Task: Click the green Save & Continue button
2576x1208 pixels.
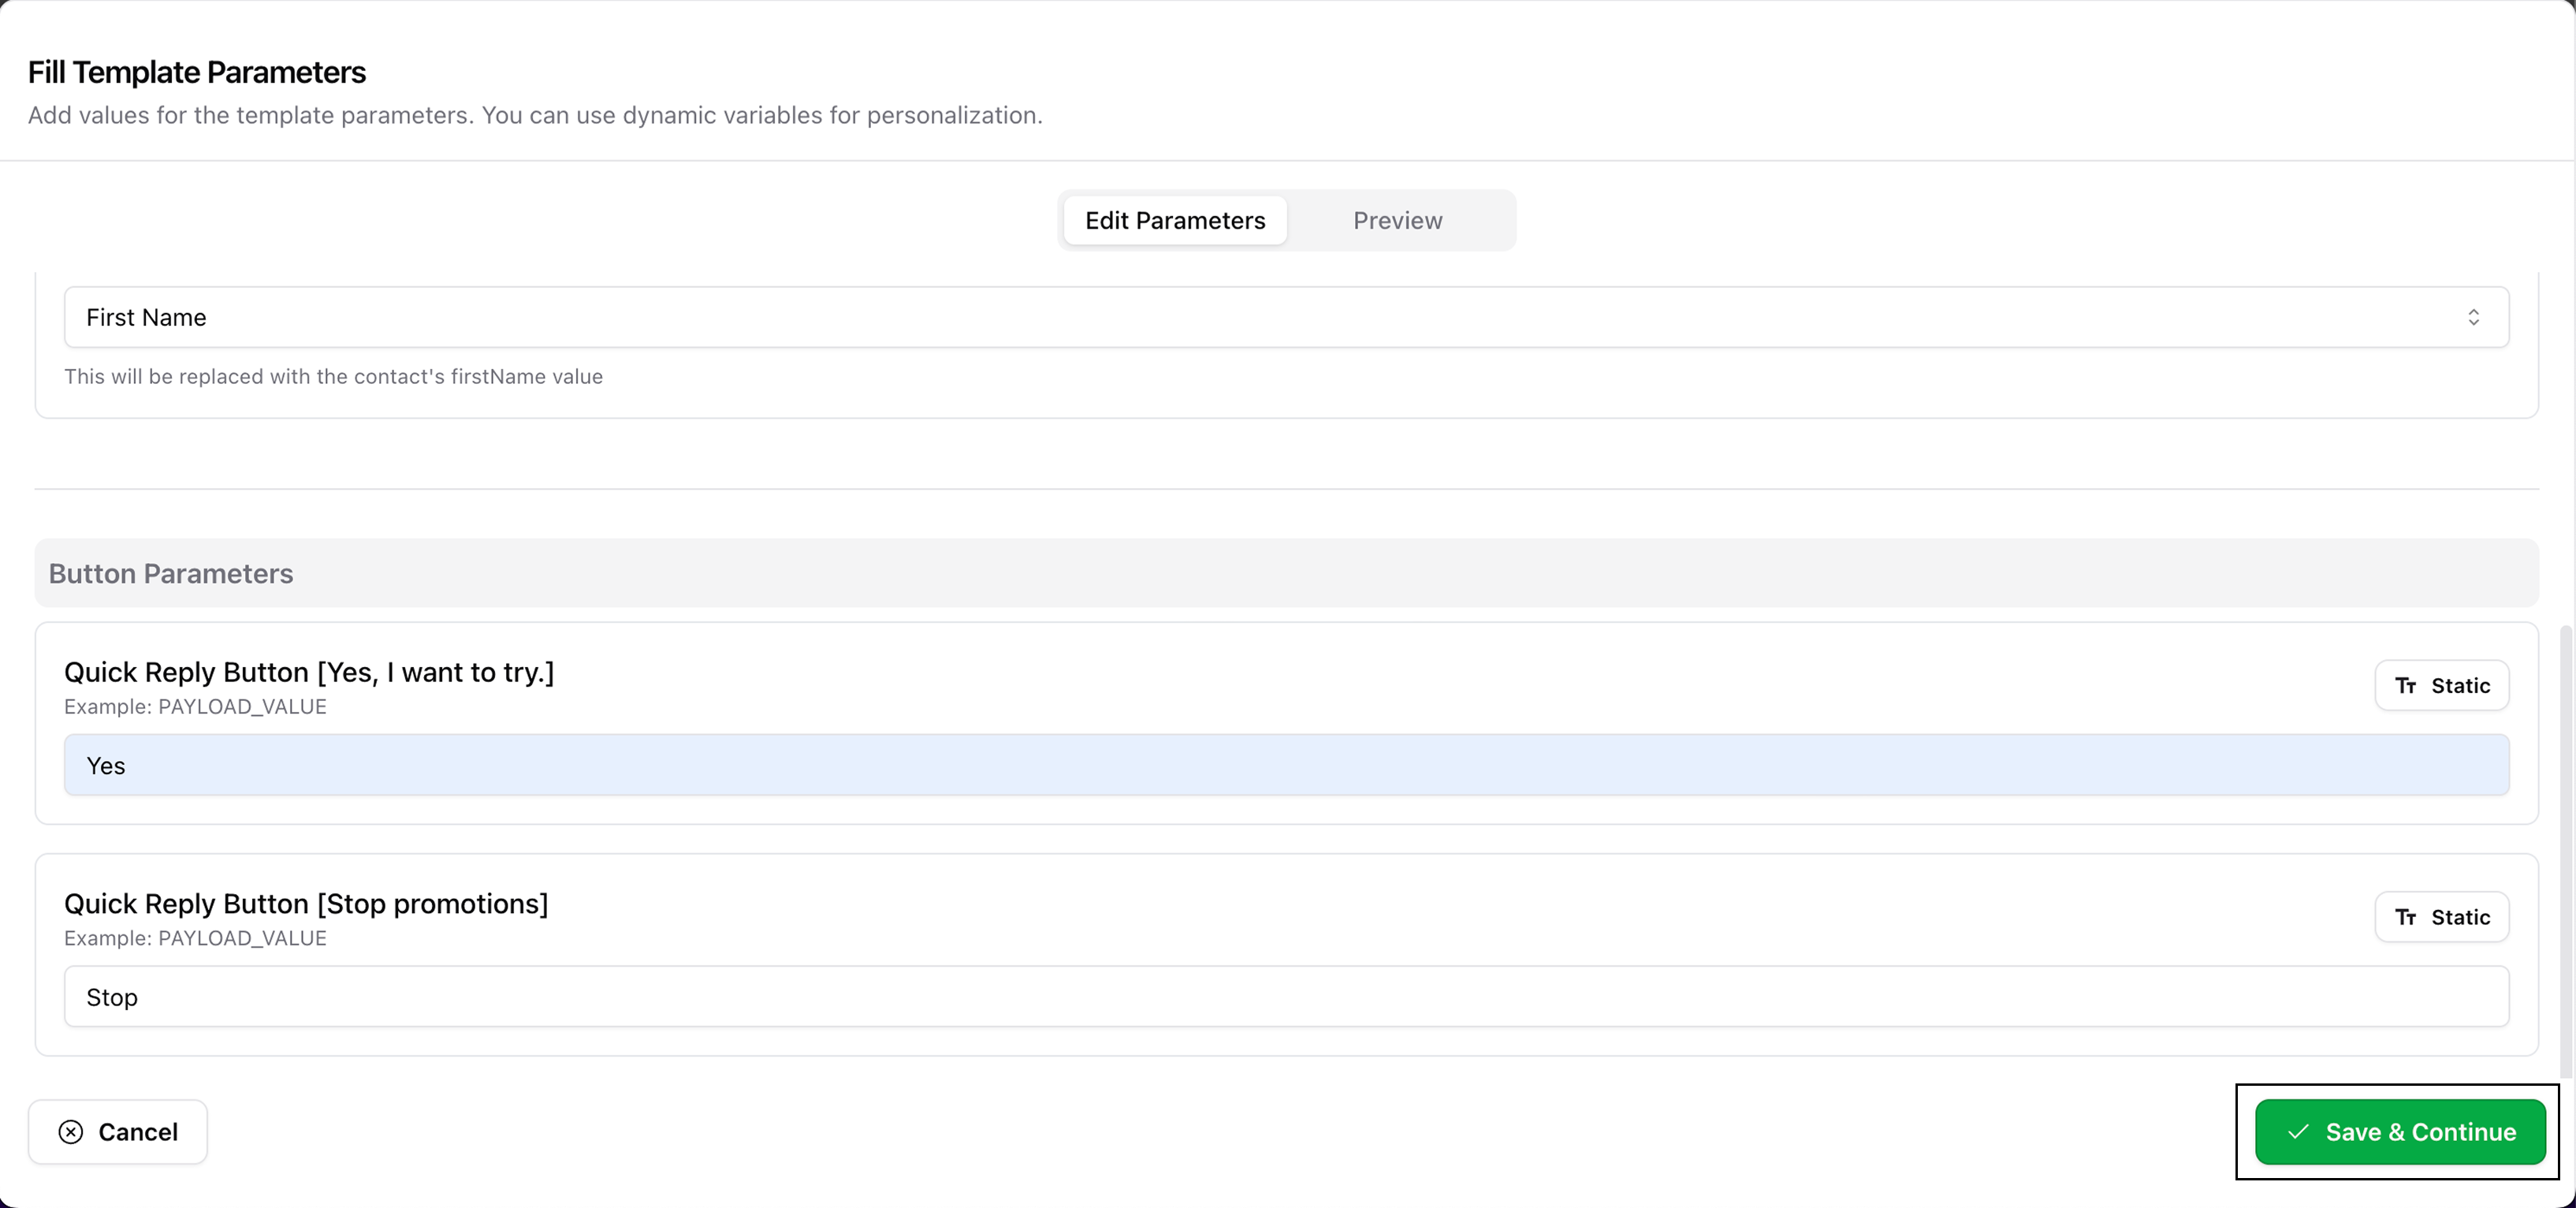Action: click(x=2399, y=1132)
